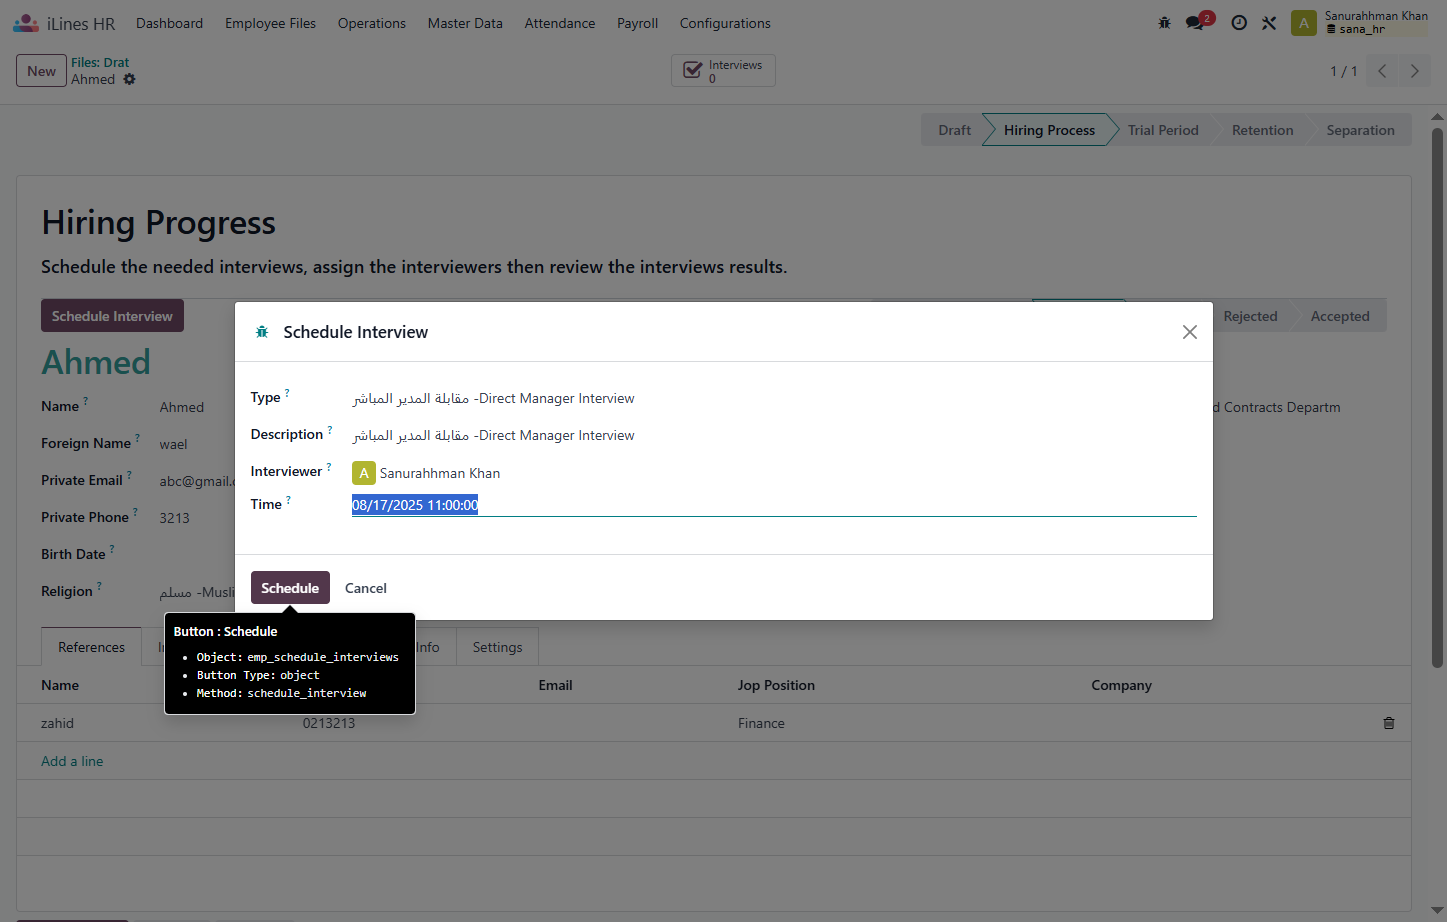Confirm with the Schedule button in dialog
The image size is (1447, 922).
click(x=290, y=588)
